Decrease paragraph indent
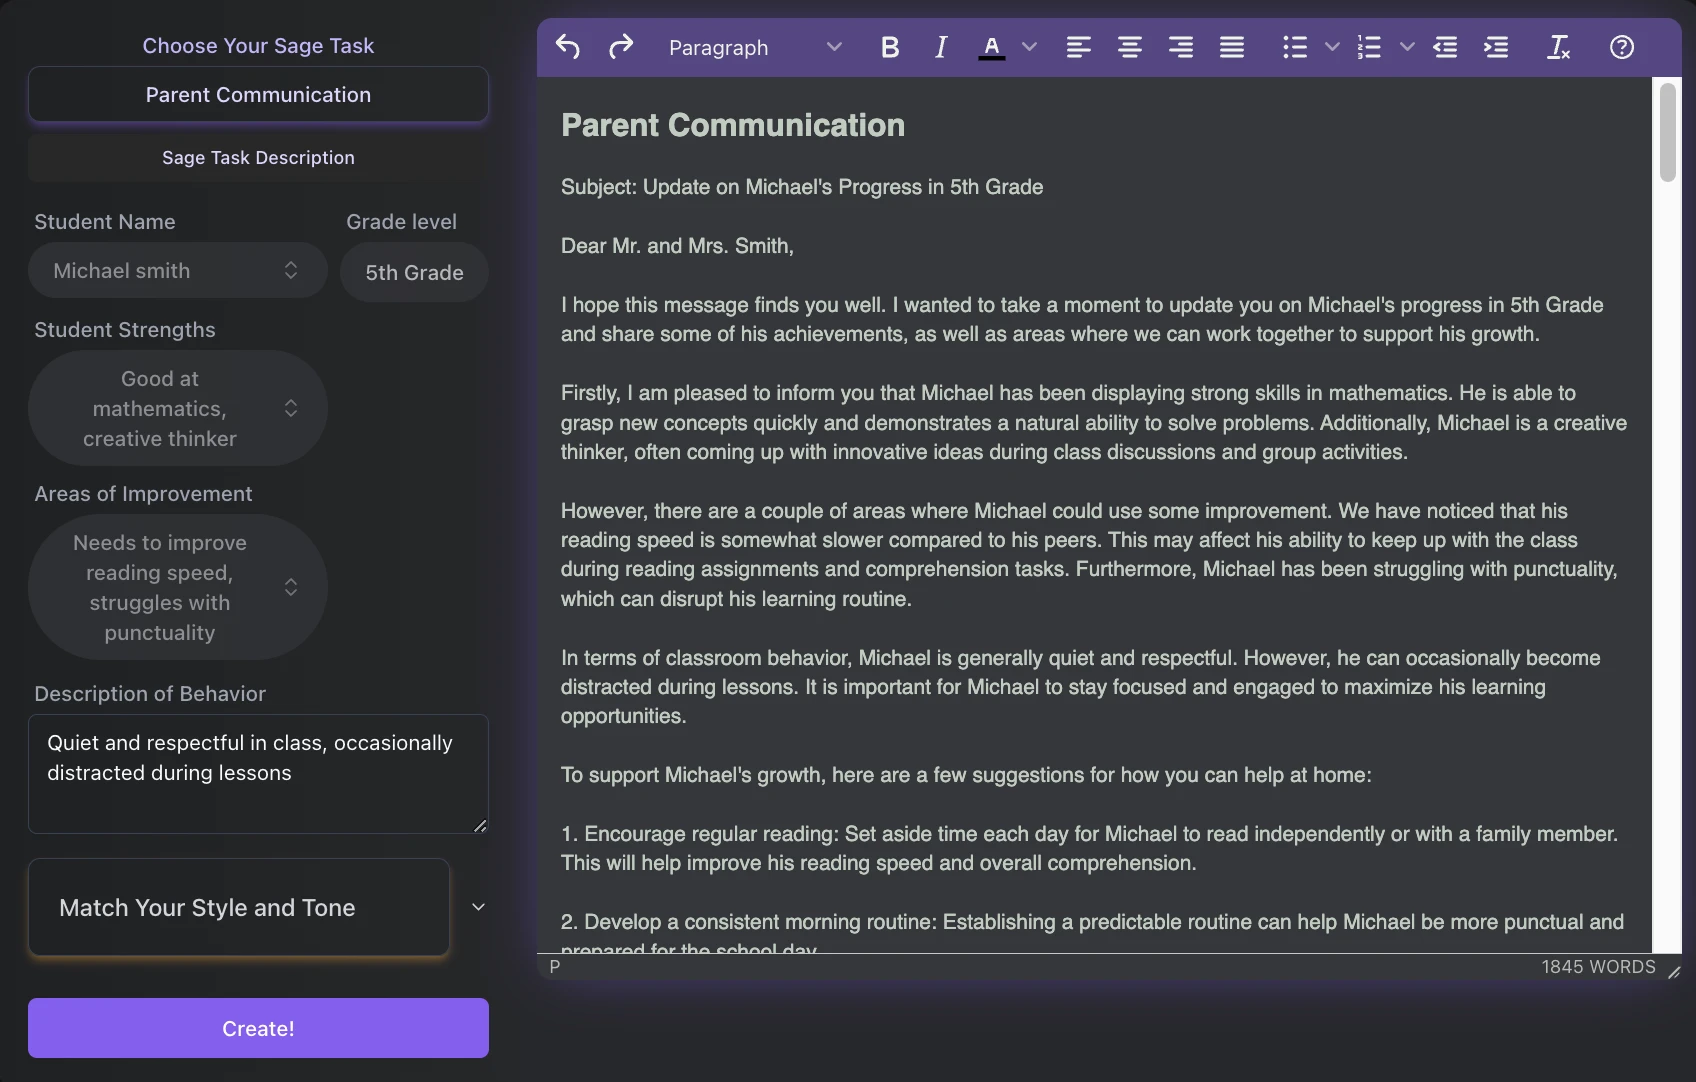The height and width of the screenshot is (1082, 1696). click(x=1445, y=47)
